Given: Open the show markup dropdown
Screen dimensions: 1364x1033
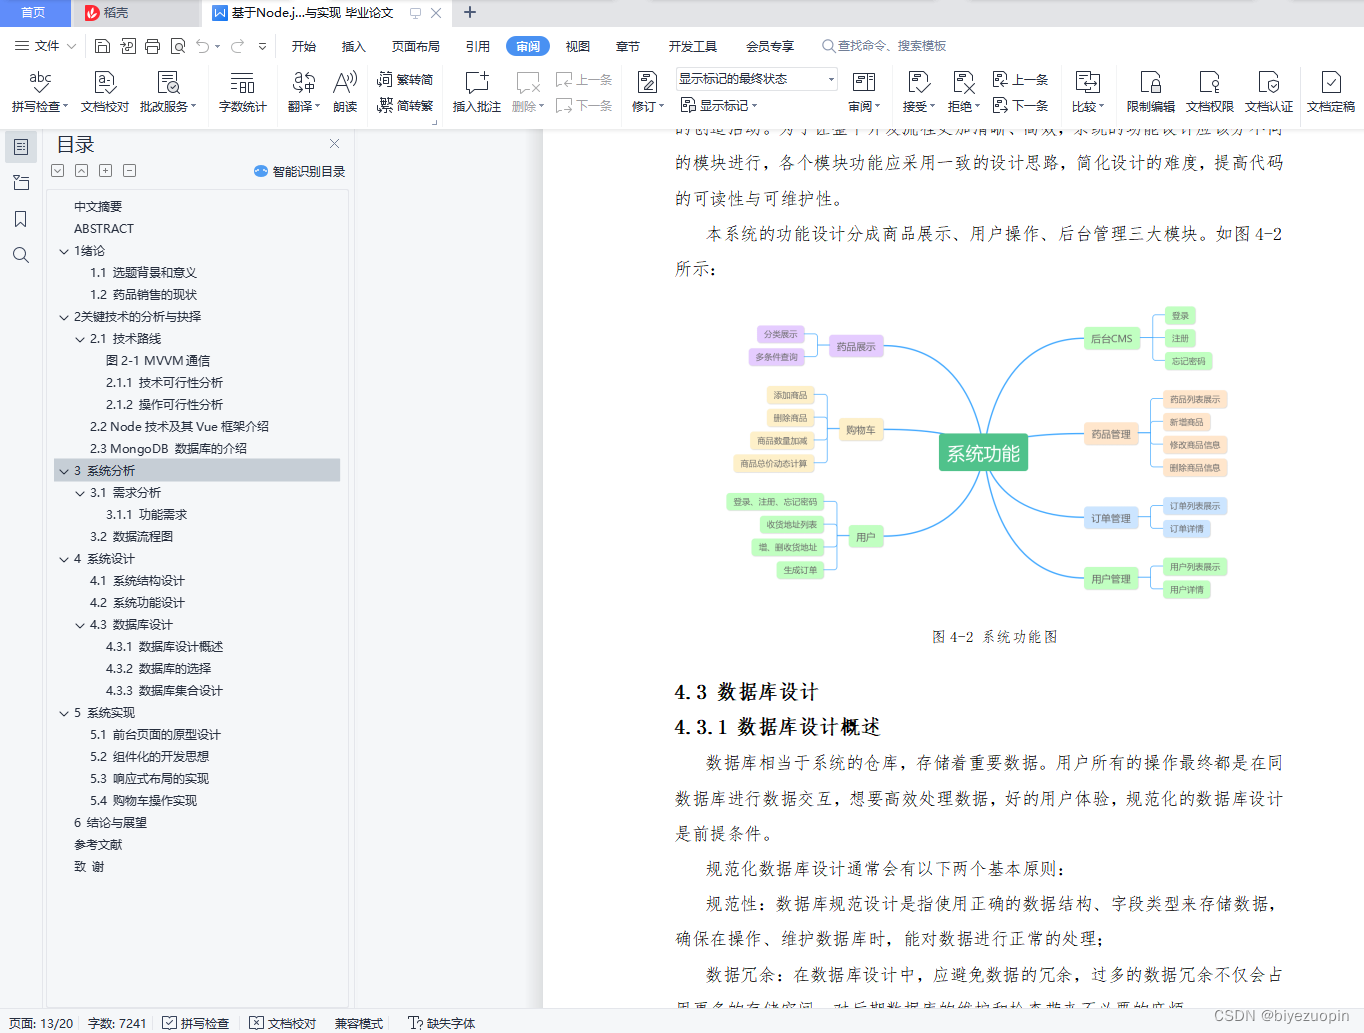Looking at the screenshot, I should tap(719, 105).
